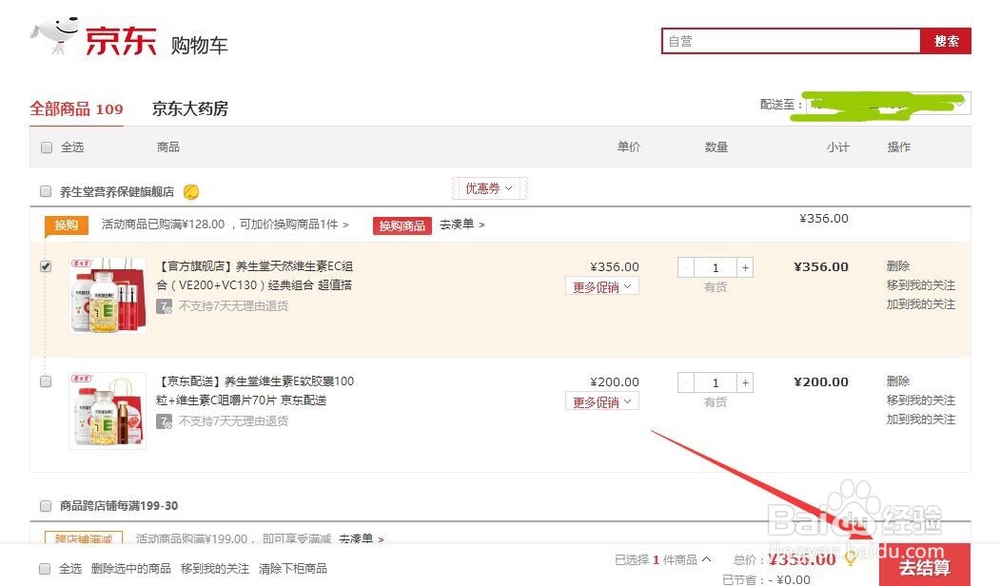Click the search input field at top

tap(790, 41)
